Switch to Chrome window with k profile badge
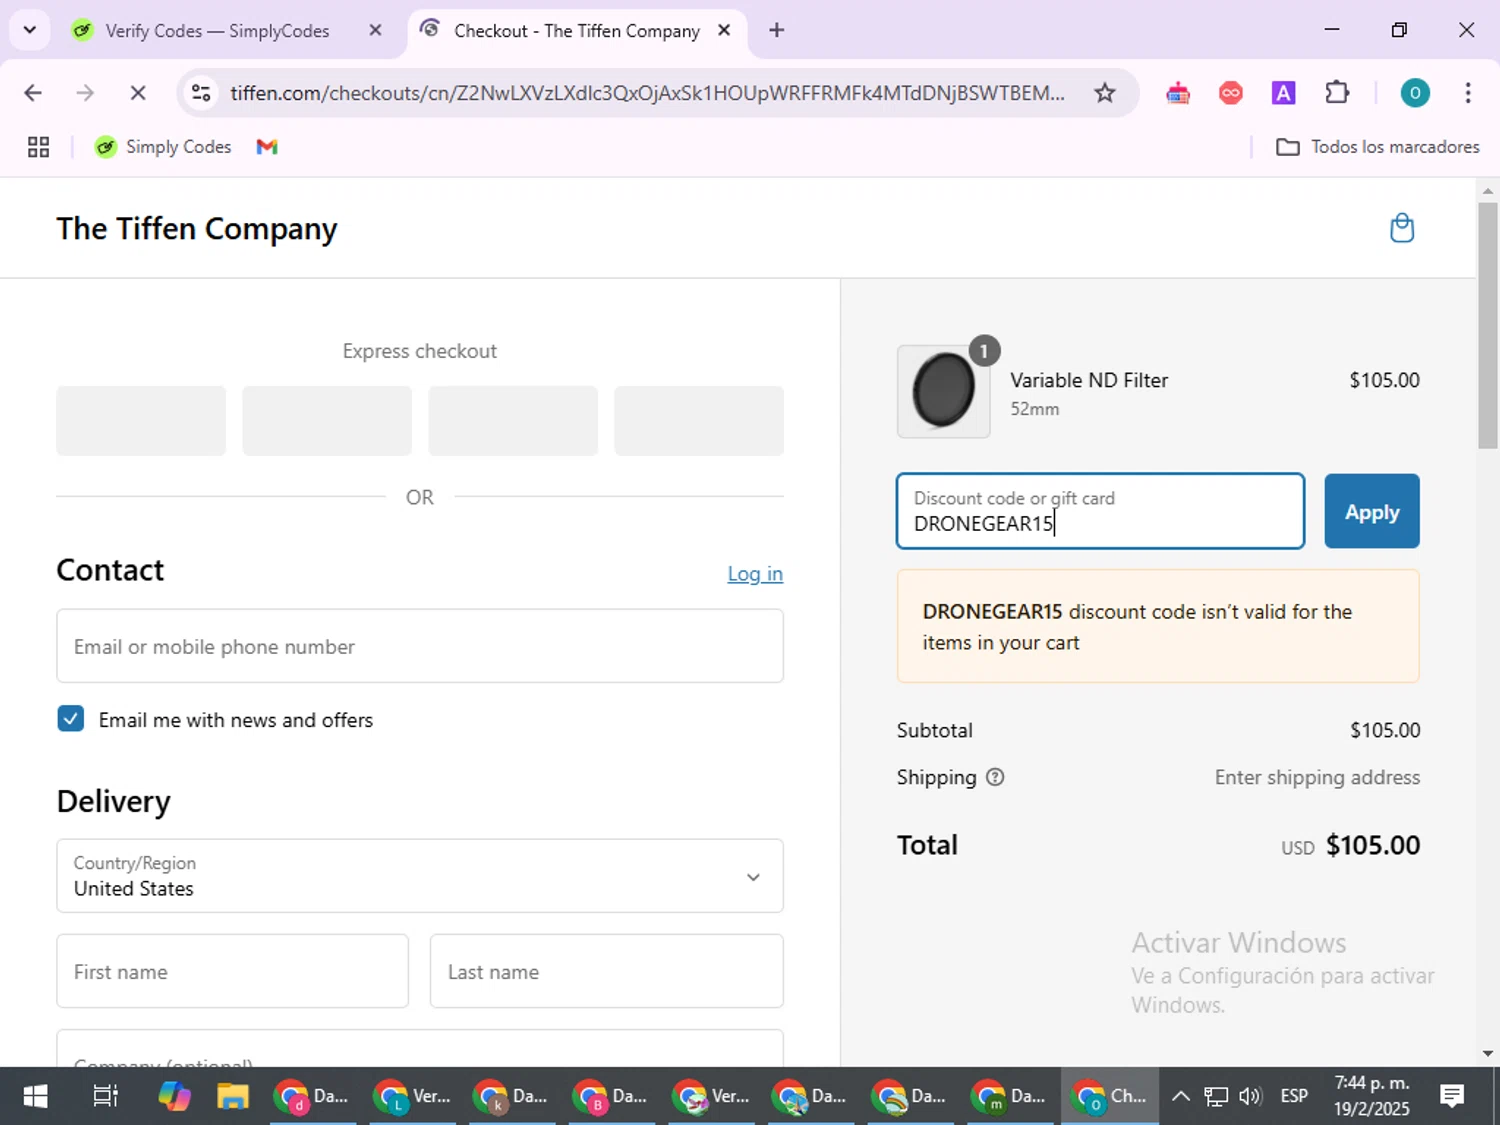The image size is (1500, 1125). click(x=511, y=1096)
